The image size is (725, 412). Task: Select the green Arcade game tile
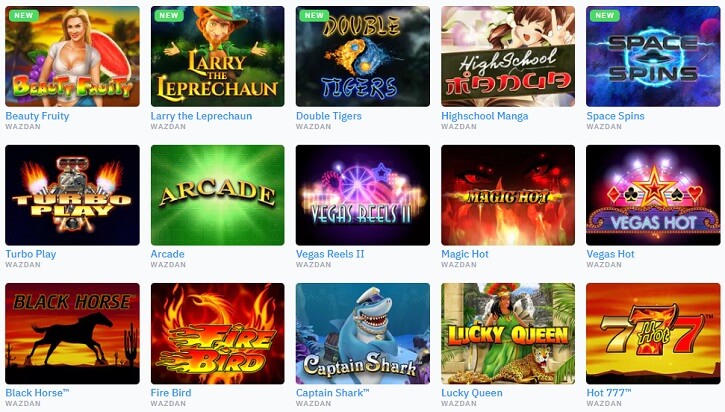[218, 195]
